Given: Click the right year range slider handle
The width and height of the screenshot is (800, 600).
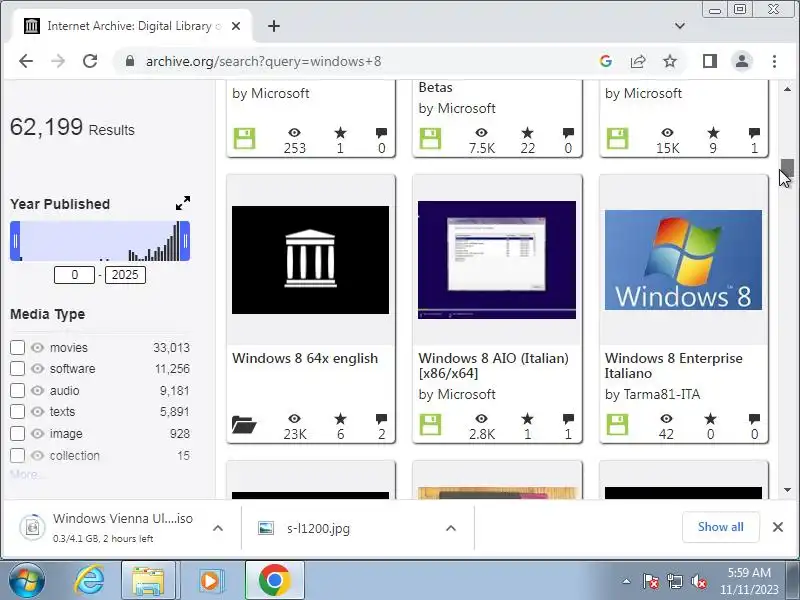Looking at the screenshot, I should (185, 241).
